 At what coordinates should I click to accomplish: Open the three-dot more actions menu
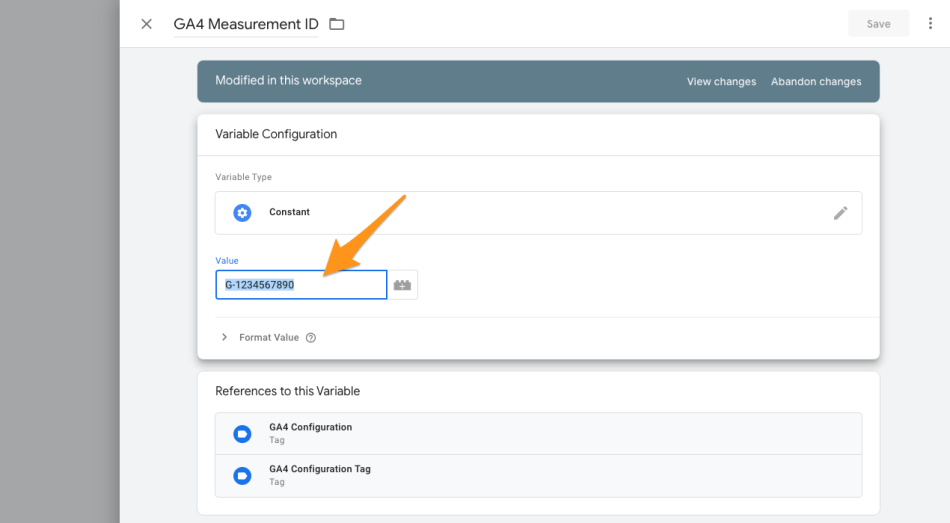click(x=931, y=24)
